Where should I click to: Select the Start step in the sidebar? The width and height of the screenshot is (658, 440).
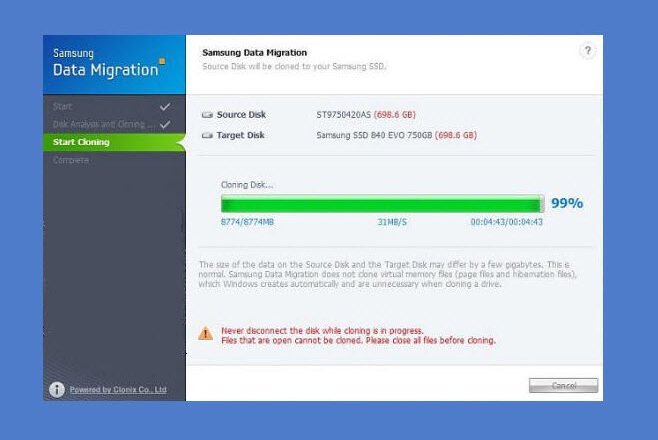coord(114,107)
